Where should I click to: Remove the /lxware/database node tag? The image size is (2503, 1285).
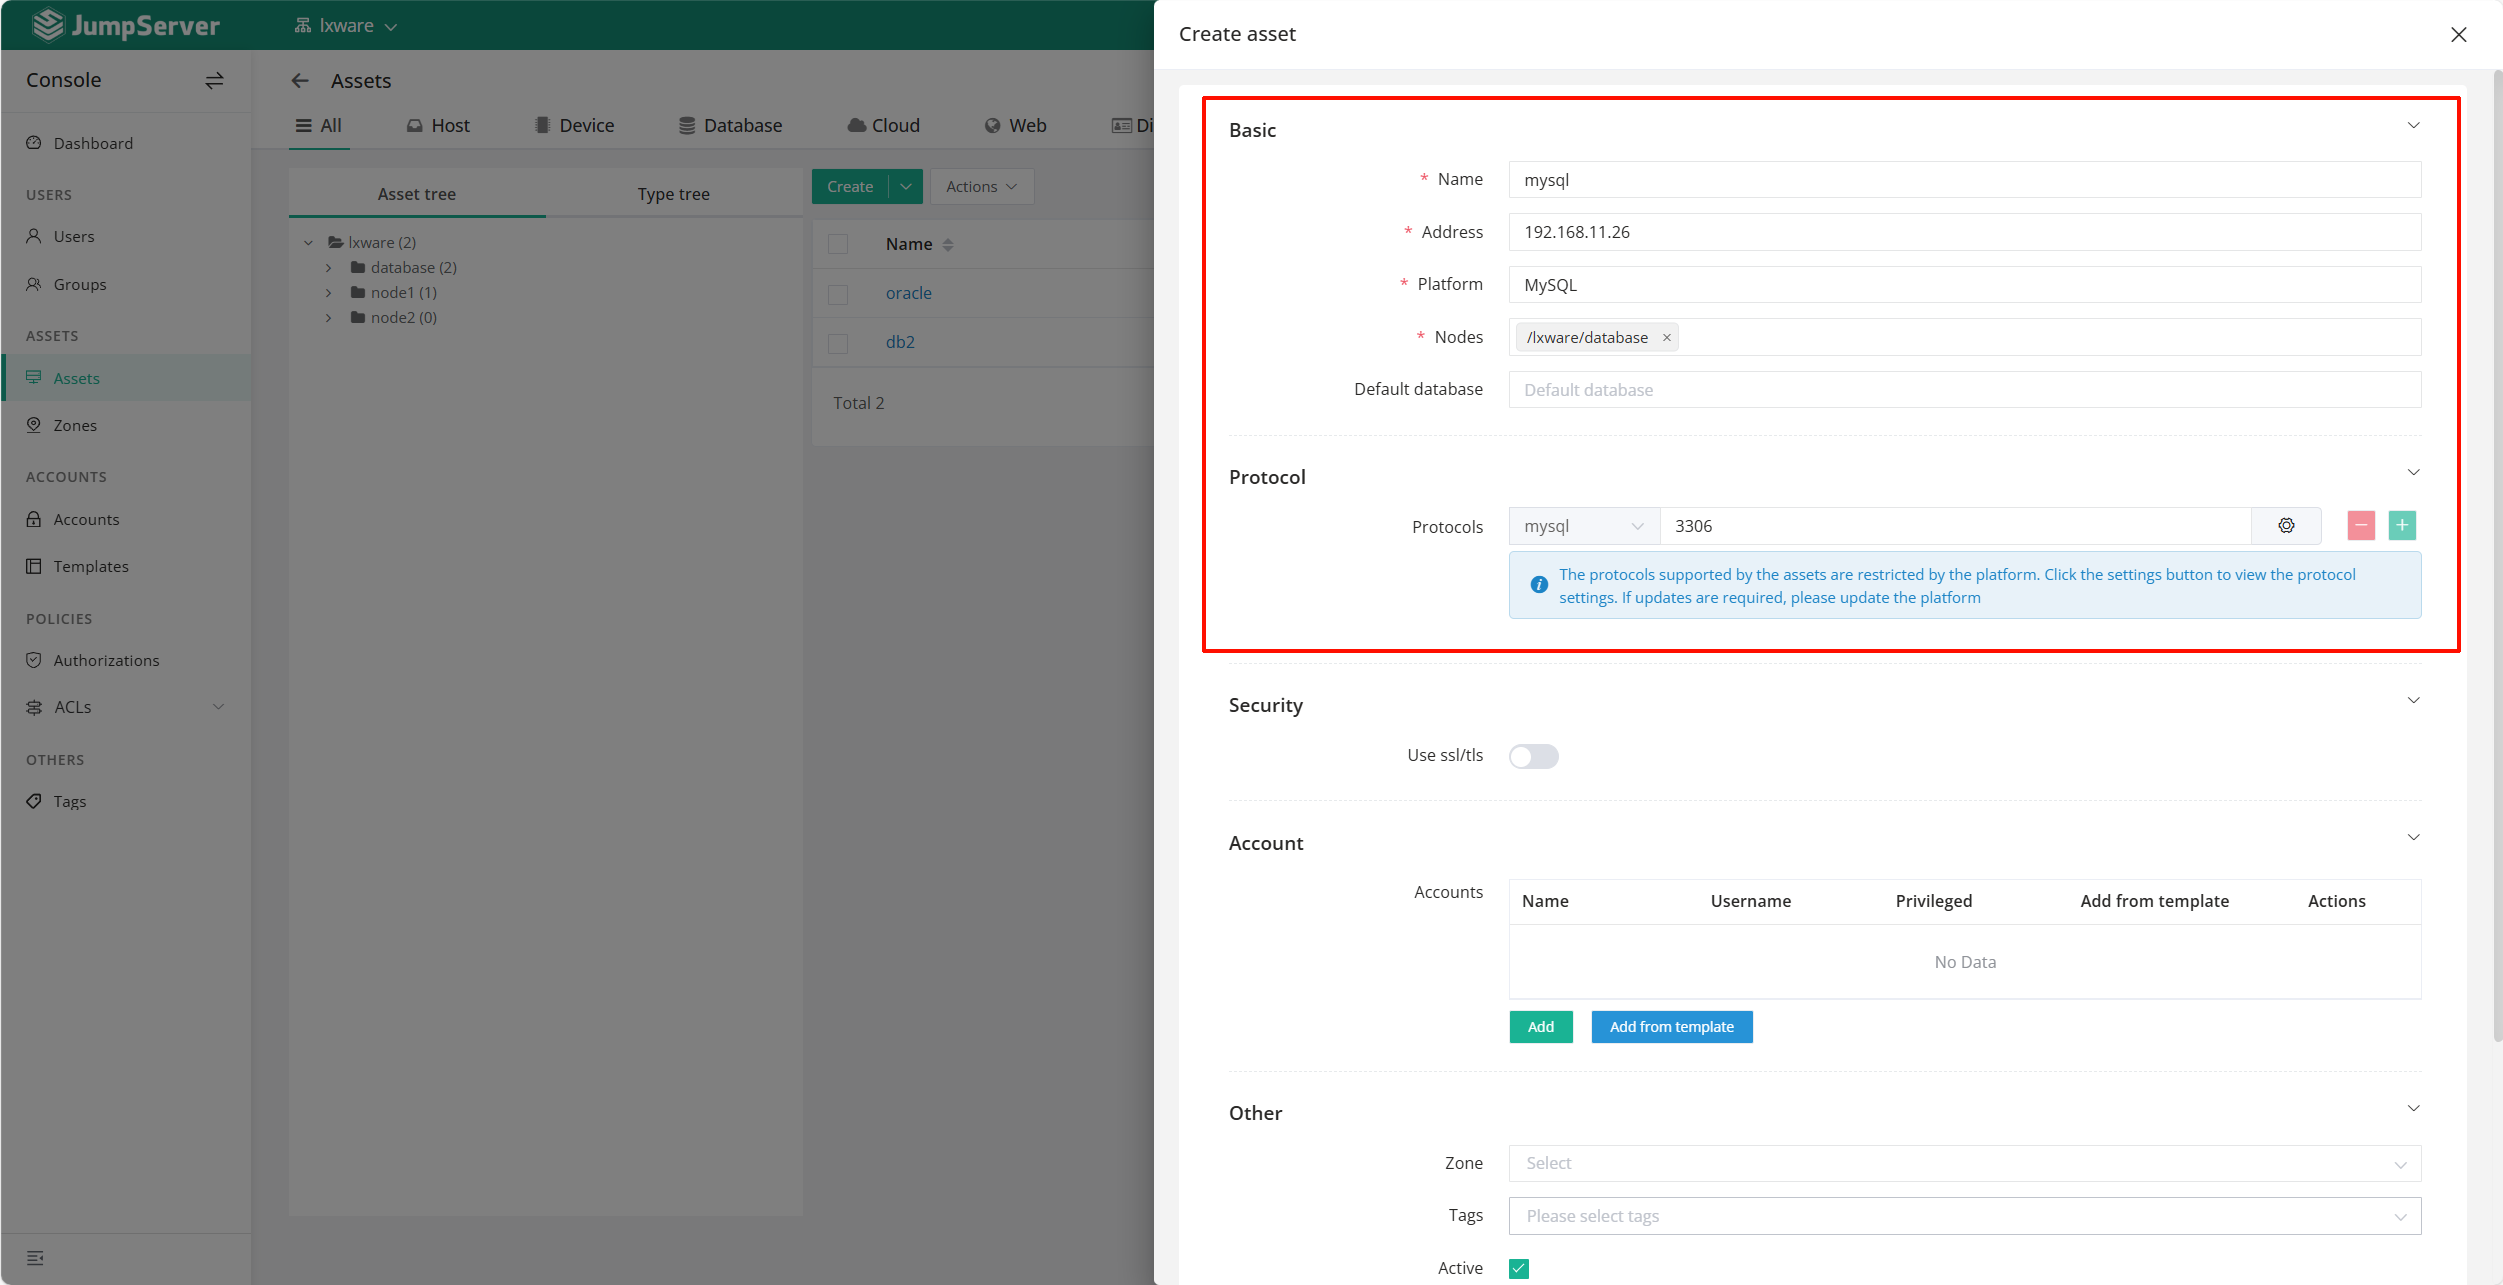(1667, 338)
